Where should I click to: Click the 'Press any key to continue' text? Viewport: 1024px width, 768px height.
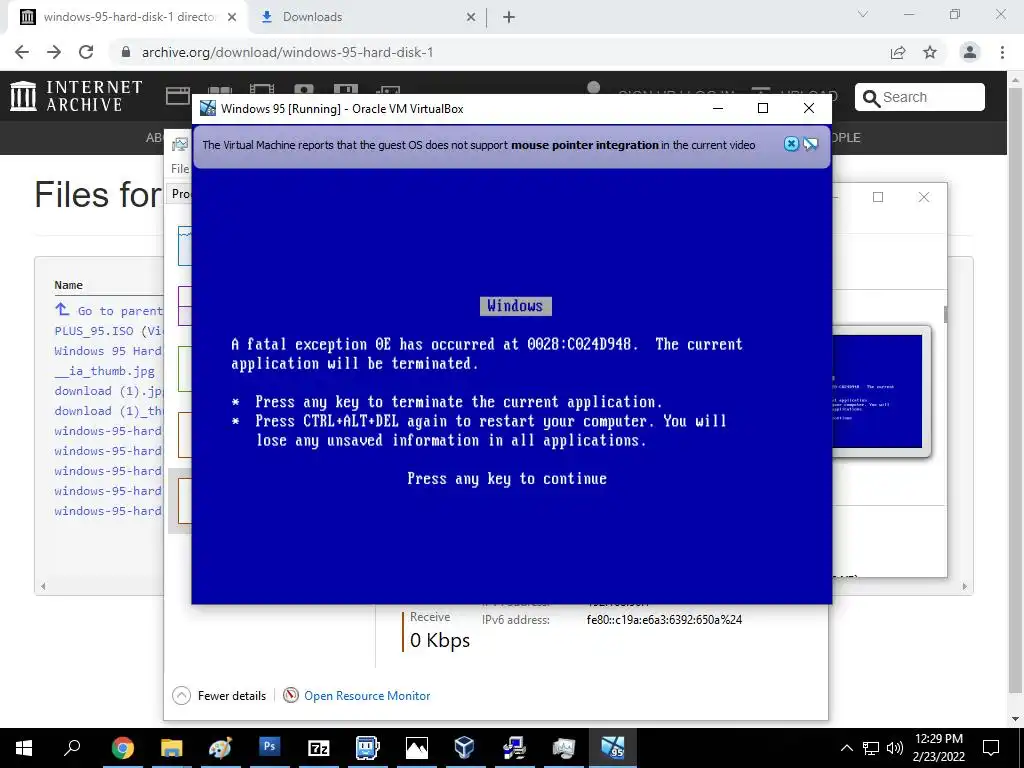(507, 479)
